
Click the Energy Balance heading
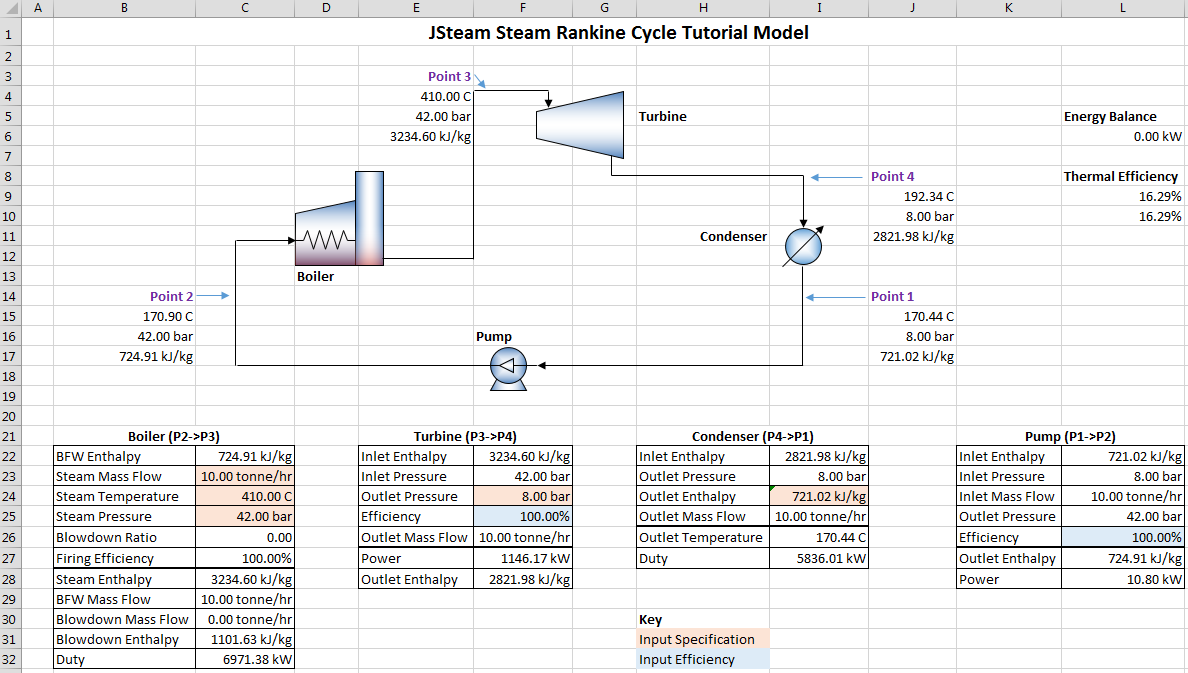point(1110,117)
